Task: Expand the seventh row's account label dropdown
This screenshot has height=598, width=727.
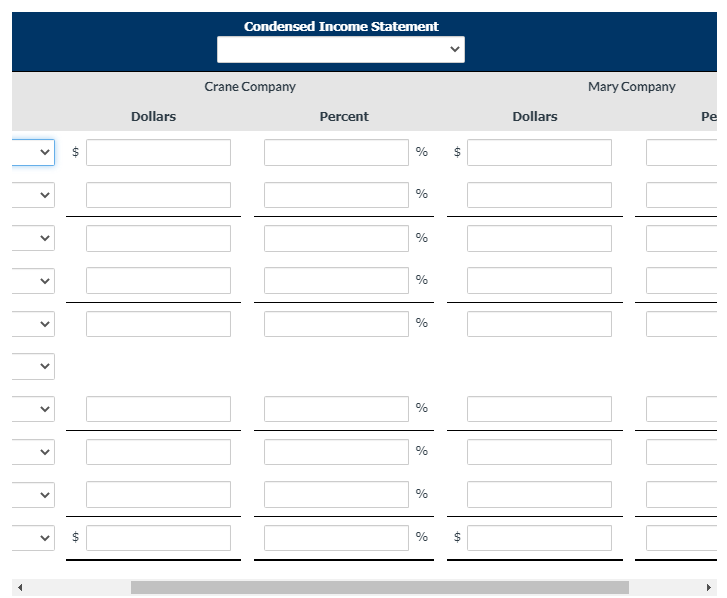Action: [x=33, y=409]
